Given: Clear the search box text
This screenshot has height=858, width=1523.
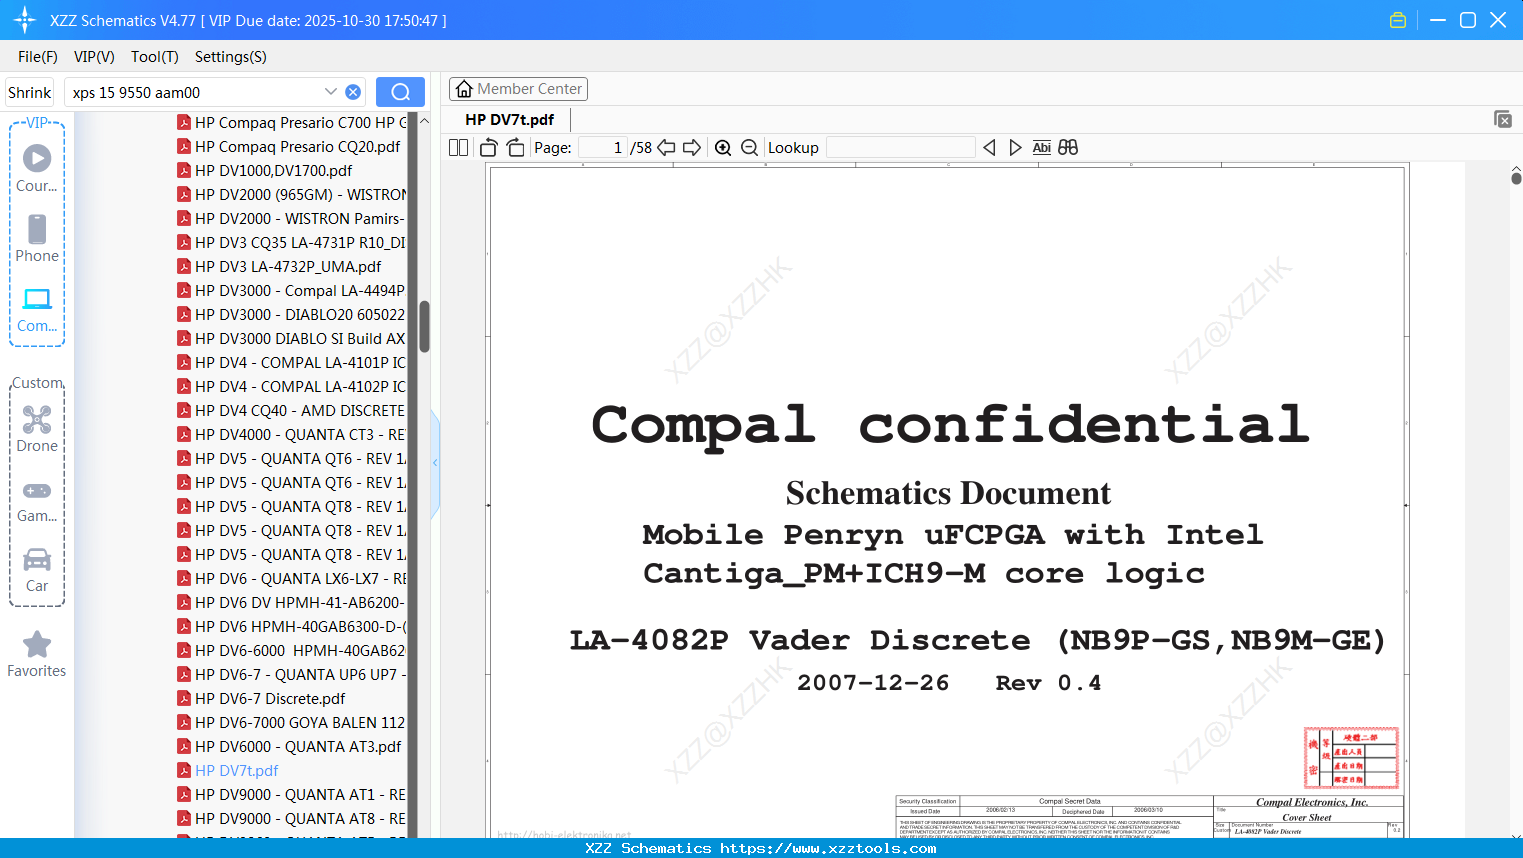Looking at the screenshot, I should coord(353,92).
